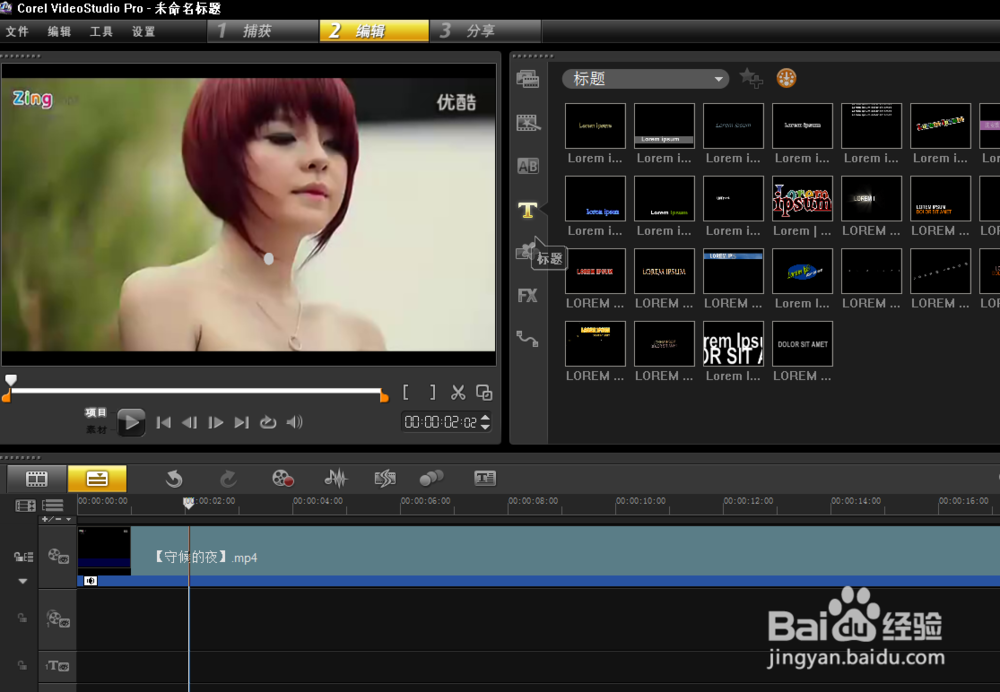Click the timeline playhead marker
This screenshot has width=1000, height=692.
(x=188, y=503)
